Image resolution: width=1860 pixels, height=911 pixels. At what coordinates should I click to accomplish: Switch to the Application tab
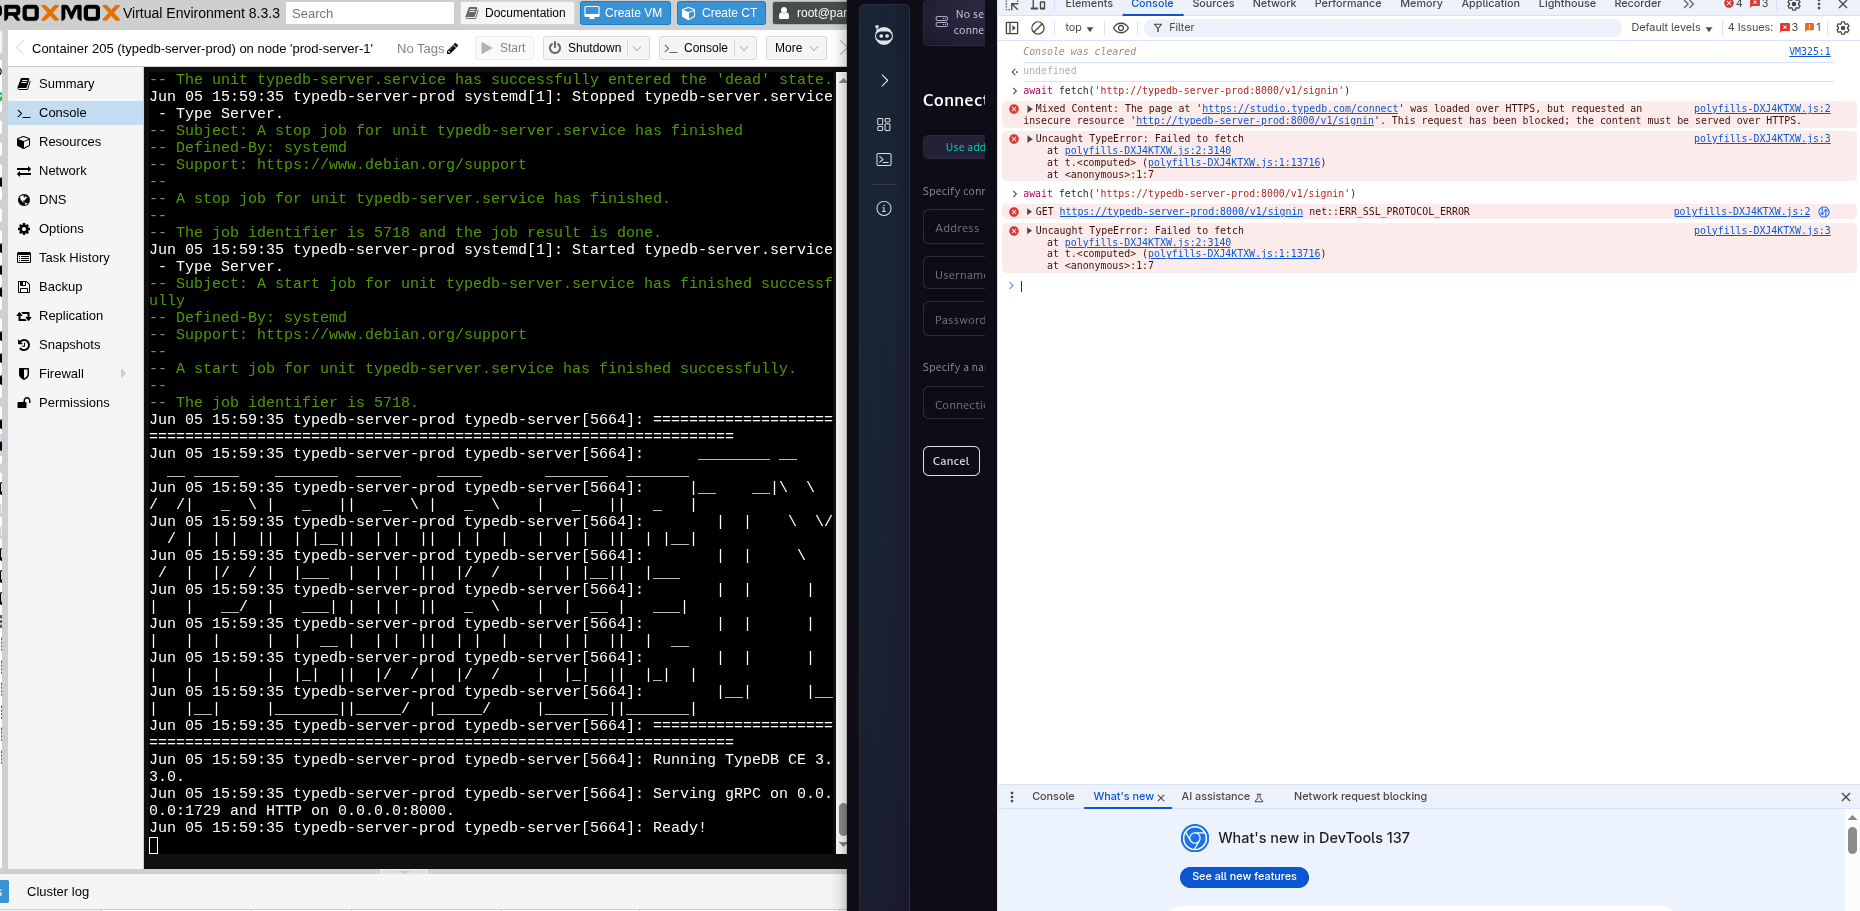pyautogui.click(x=1490, y=5)
